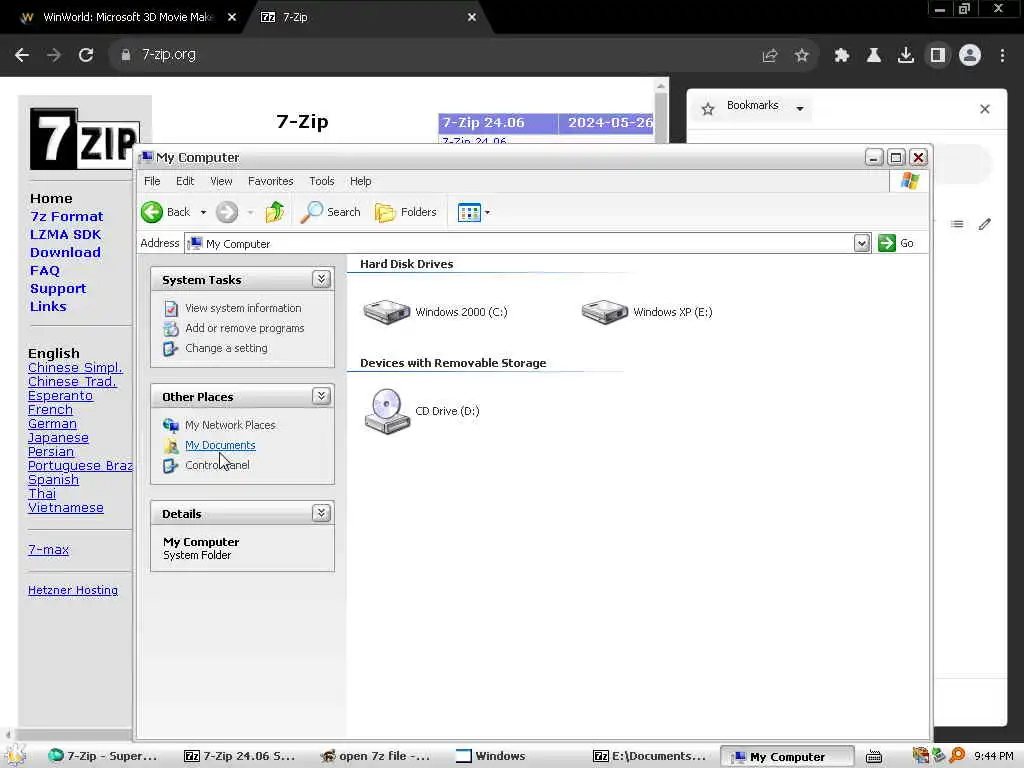Click the 7-max link
Viewport: 1024px width, 768px height.
[48, 550]
